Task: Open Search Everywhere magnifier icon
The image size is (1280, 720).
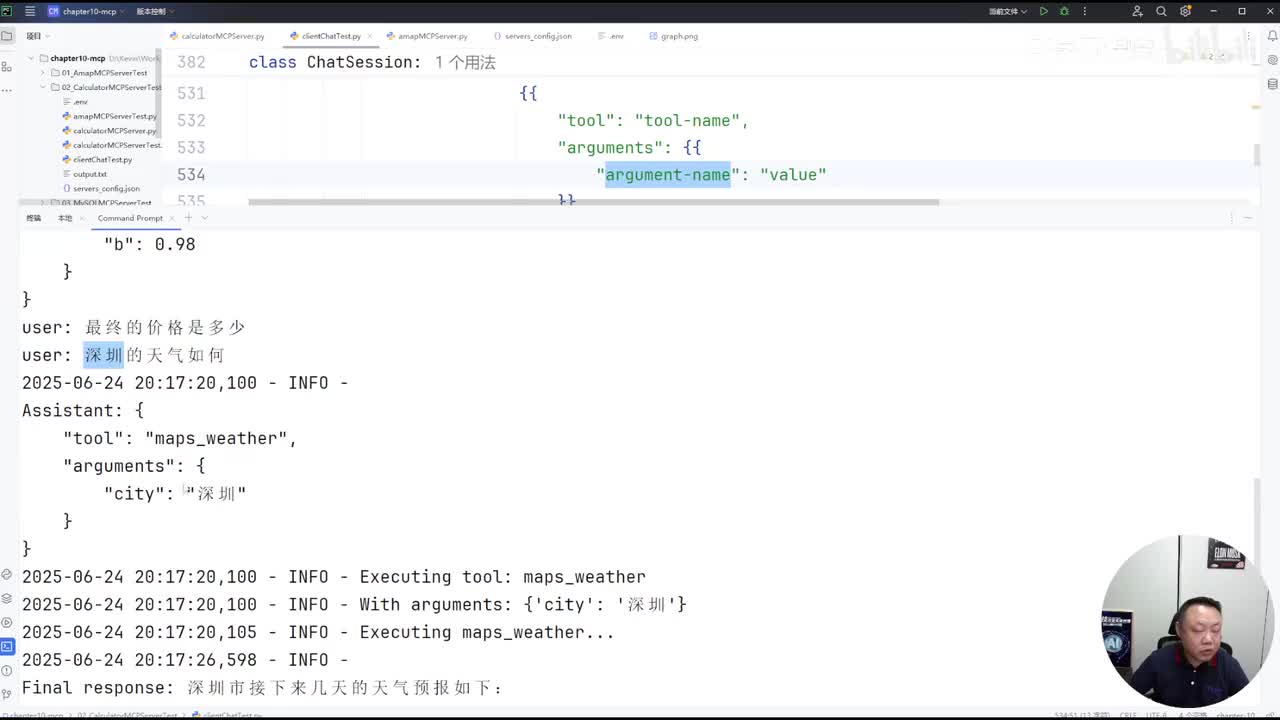Action: click(1161, 11)
